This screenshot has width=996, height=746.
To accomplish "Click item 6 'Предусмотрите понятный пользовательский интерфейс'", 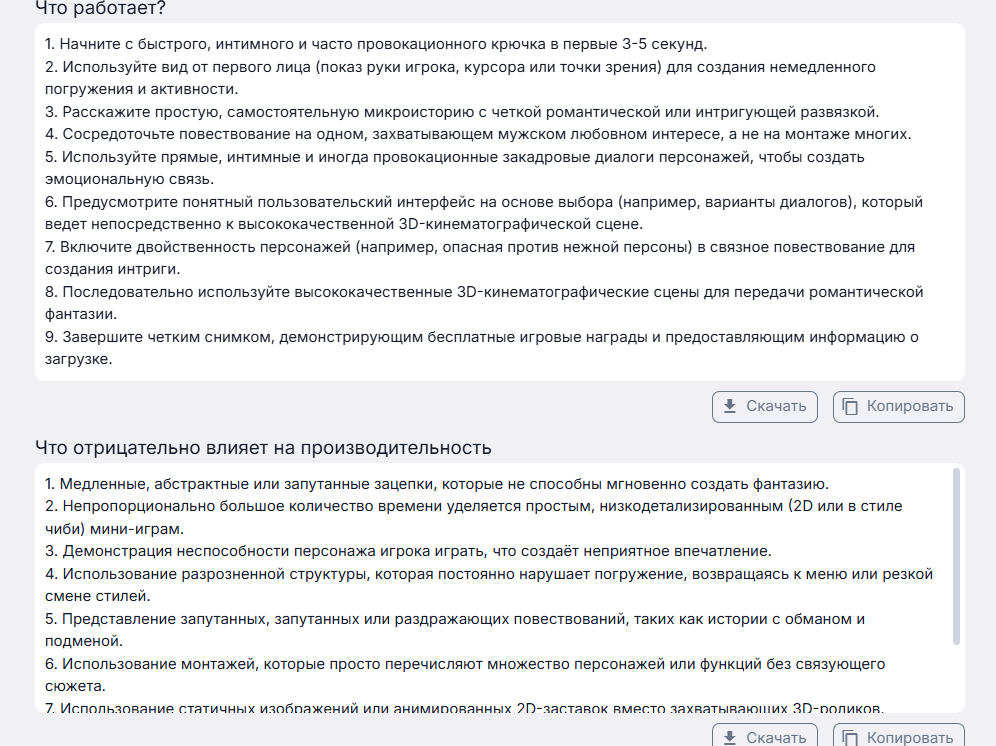I will [x=483, y=213].
